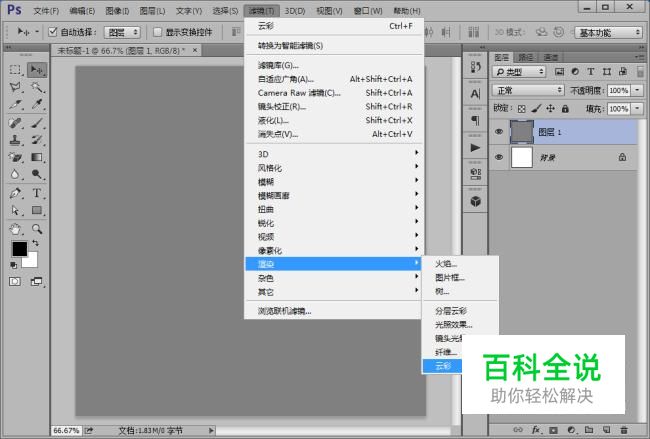Screen dimensions: 650x439
Task: Select the Crop tool
Action: coord(15,104)
